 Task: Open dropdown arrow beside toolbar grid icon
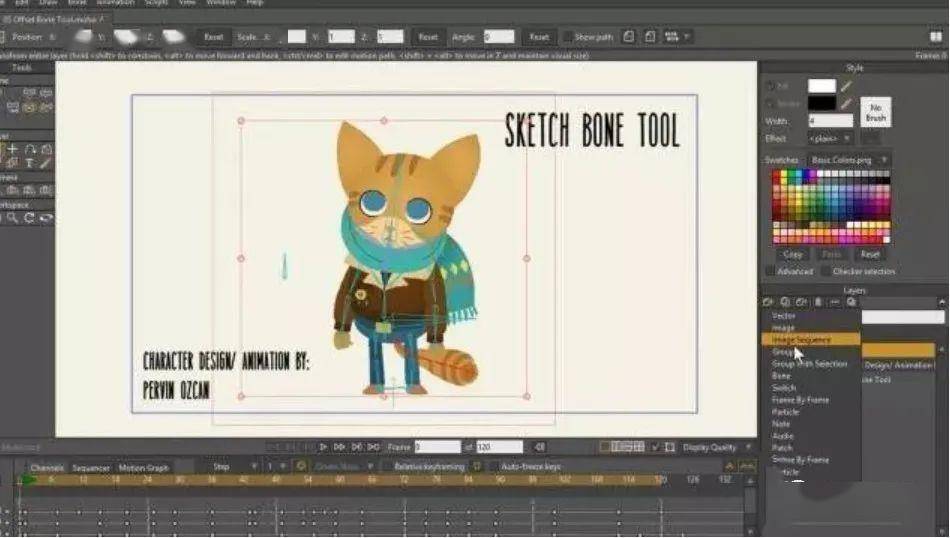tap(687, 36)
